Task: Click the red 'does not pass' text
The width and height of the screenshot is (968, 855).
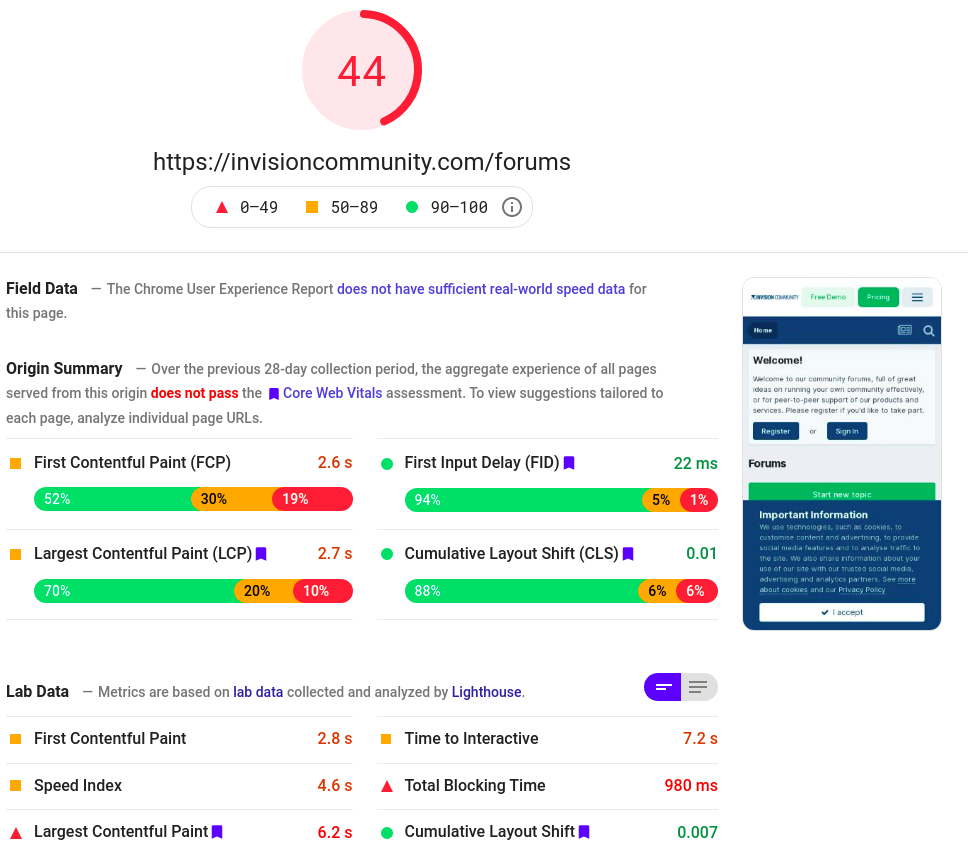Action: point(194,393)
